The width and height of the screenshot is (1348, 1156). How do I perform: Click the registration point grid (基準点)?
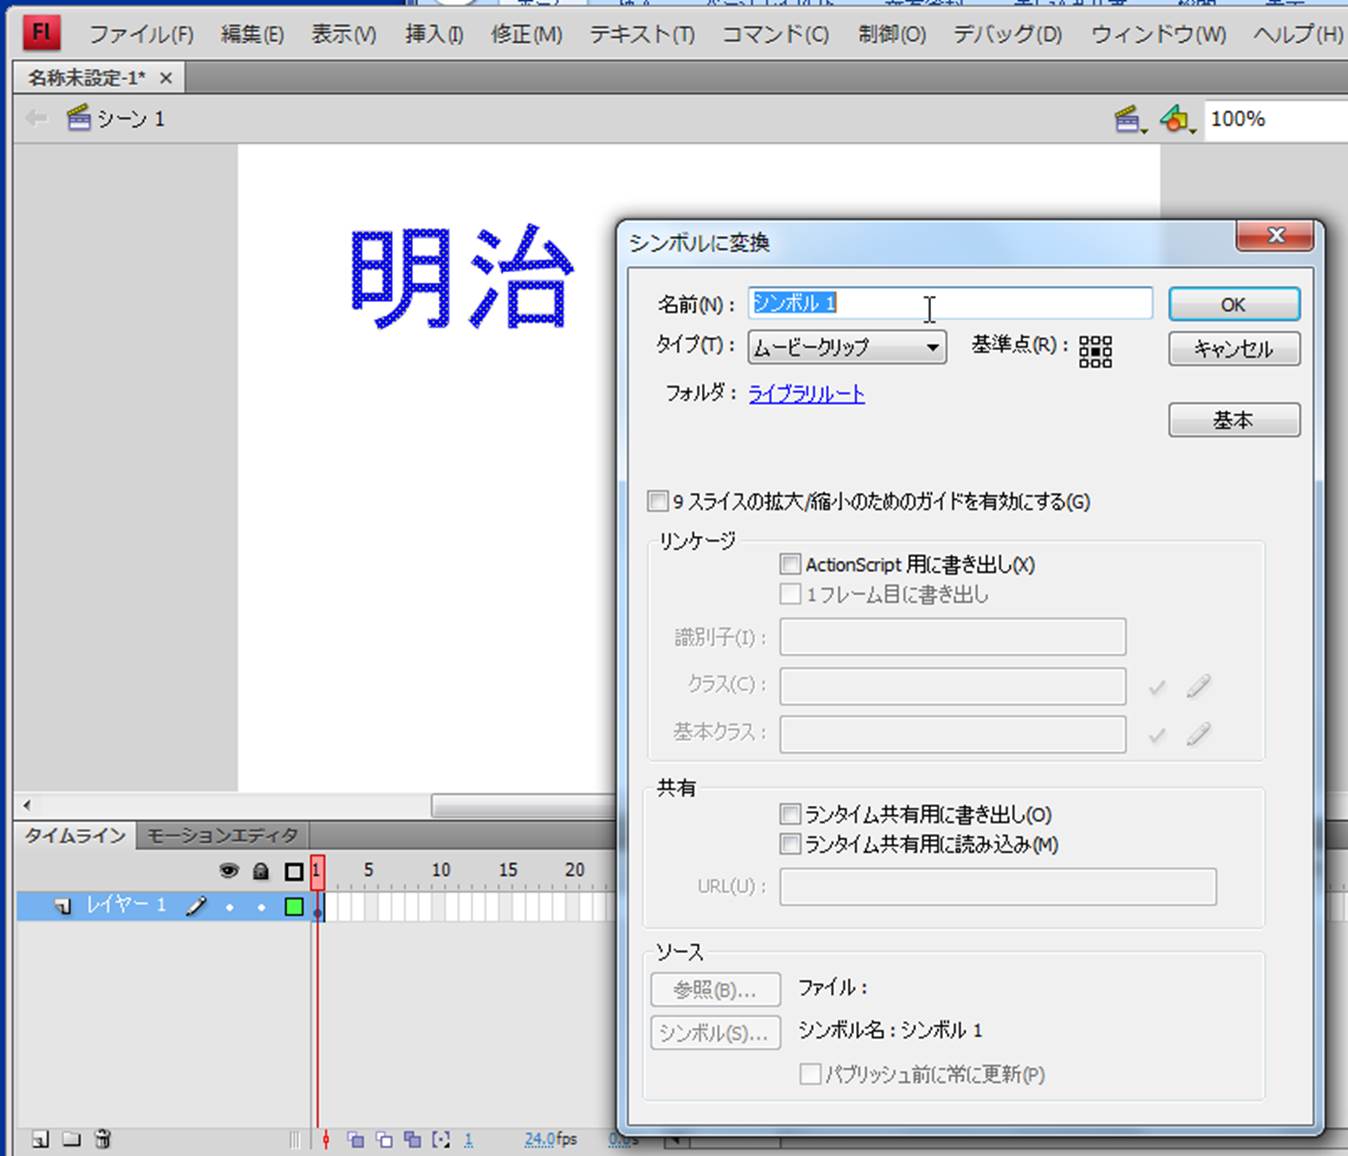(x=1095, y=351)
